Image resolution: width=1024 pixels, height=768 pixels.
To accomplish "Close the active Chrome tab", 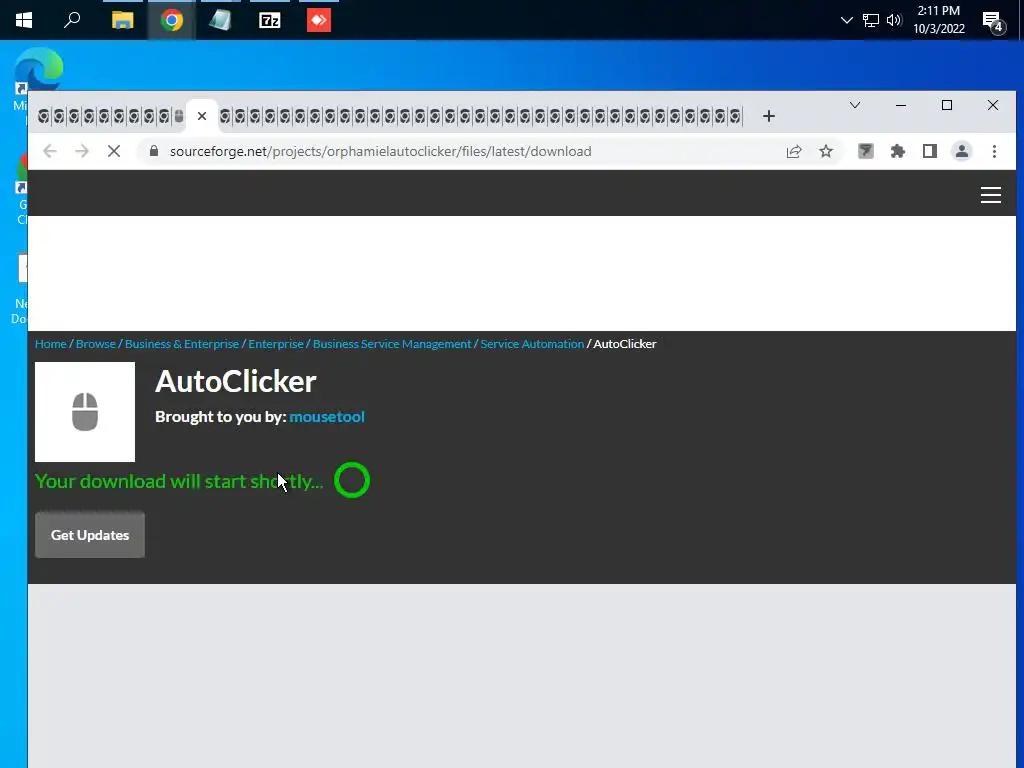I will [x=202, y=116].
